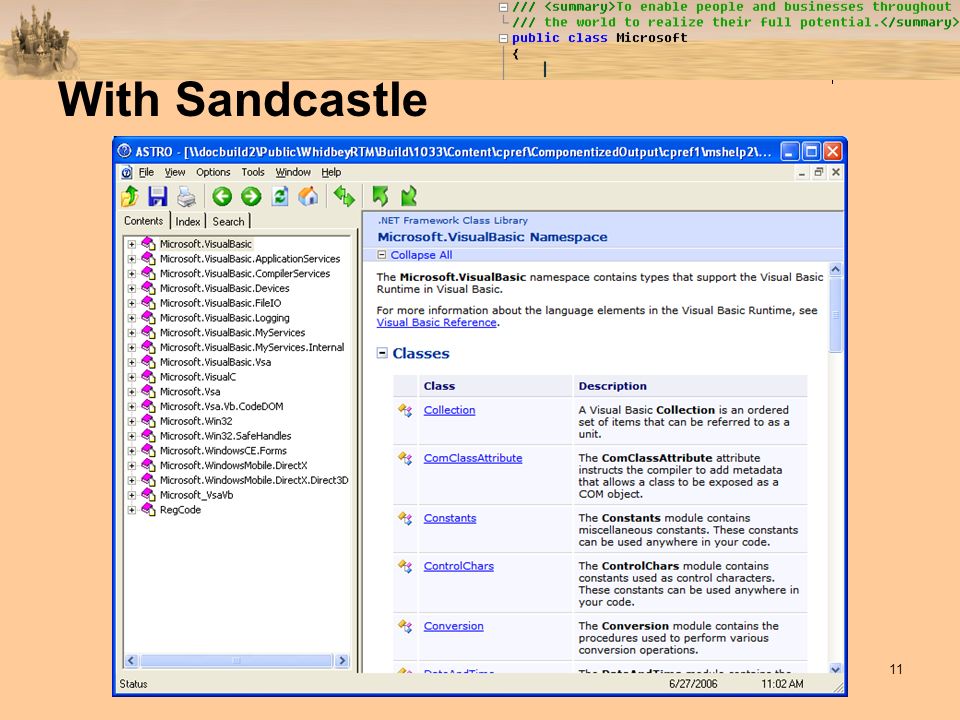The image size is (960, 720).
Task: Click the Collapse All link
Action: click(x=421, y=255)
